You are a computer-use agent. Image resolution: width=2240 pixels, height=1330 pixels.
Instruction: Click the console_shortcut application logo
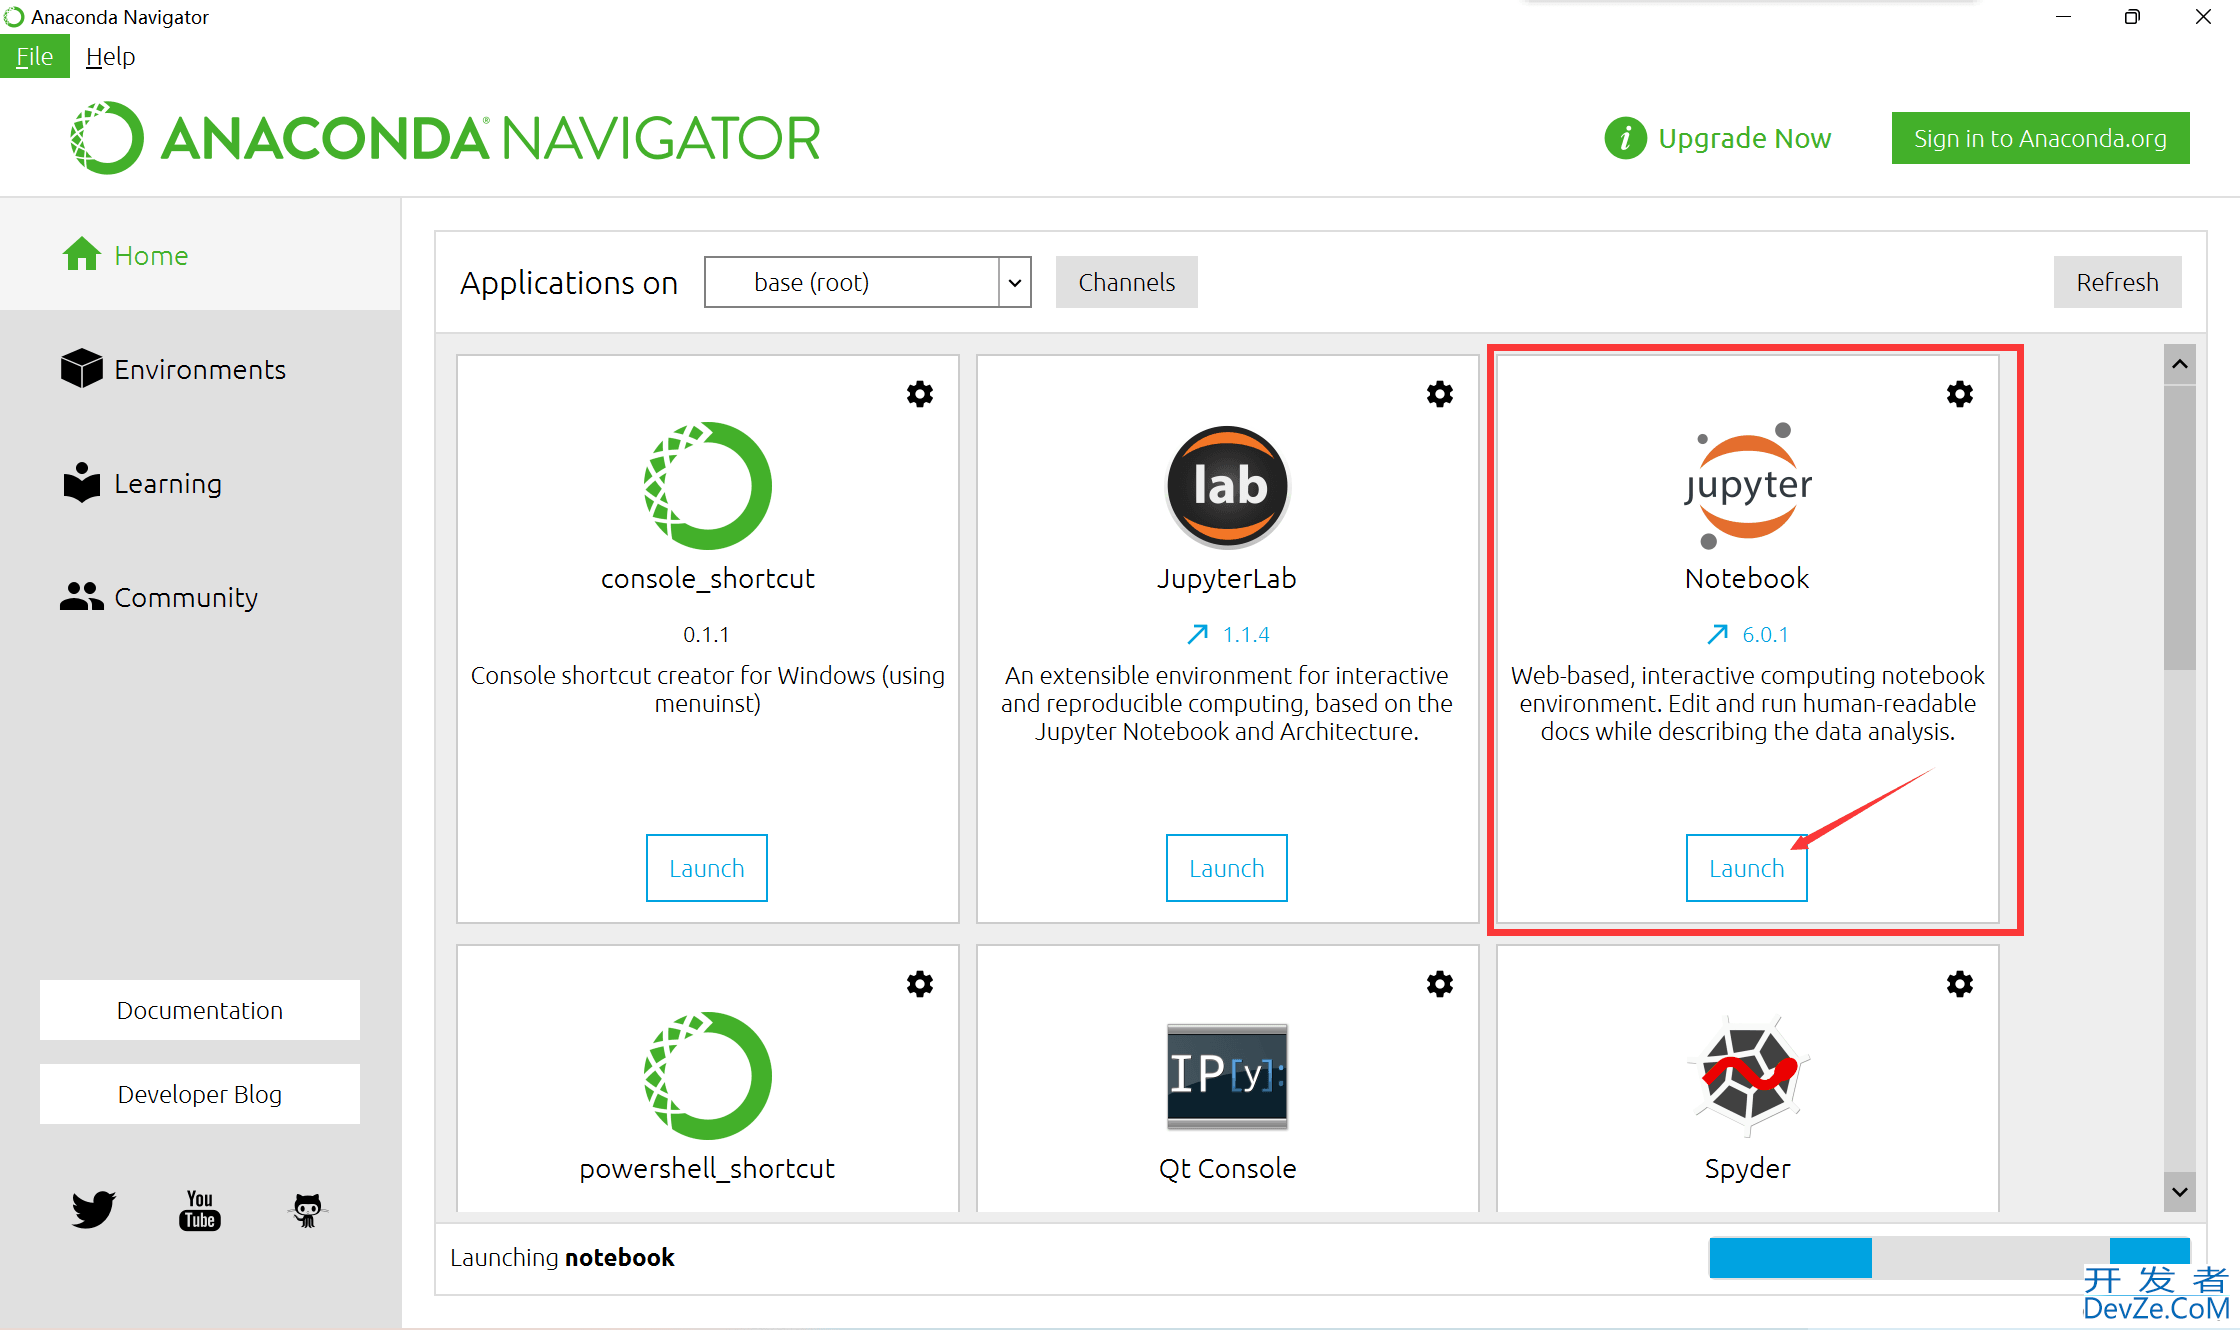point(708,486)
